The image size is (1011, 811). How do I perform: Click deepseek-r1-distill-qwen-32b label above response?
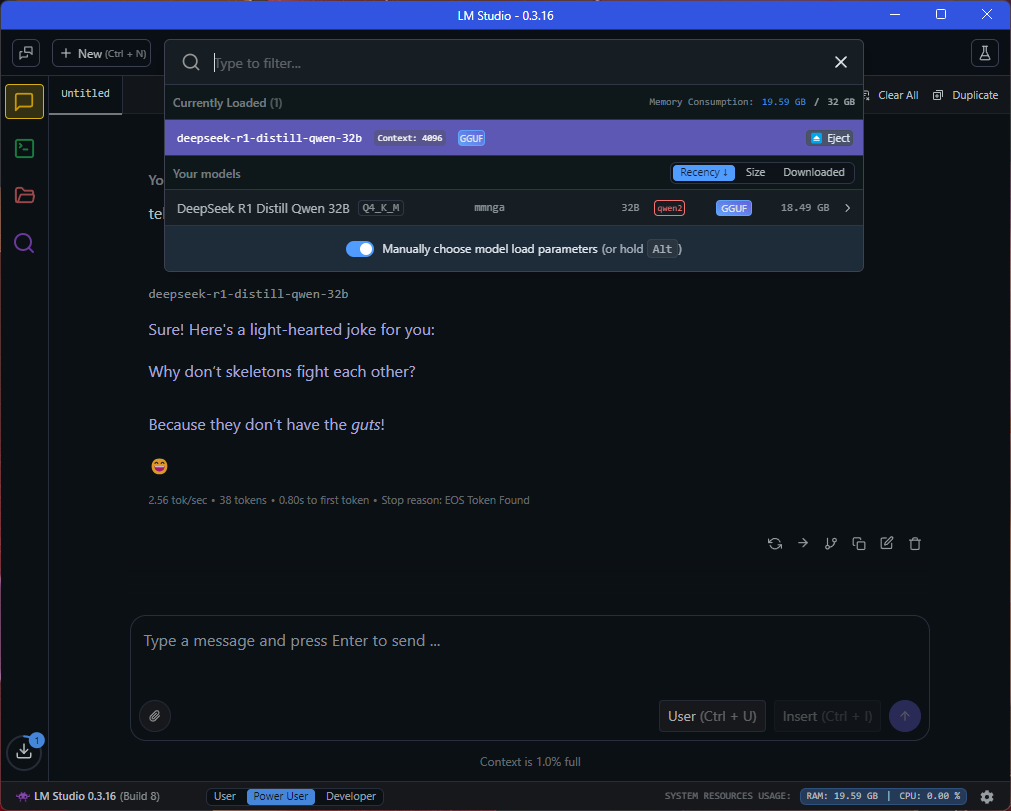(x=248, y=294)
